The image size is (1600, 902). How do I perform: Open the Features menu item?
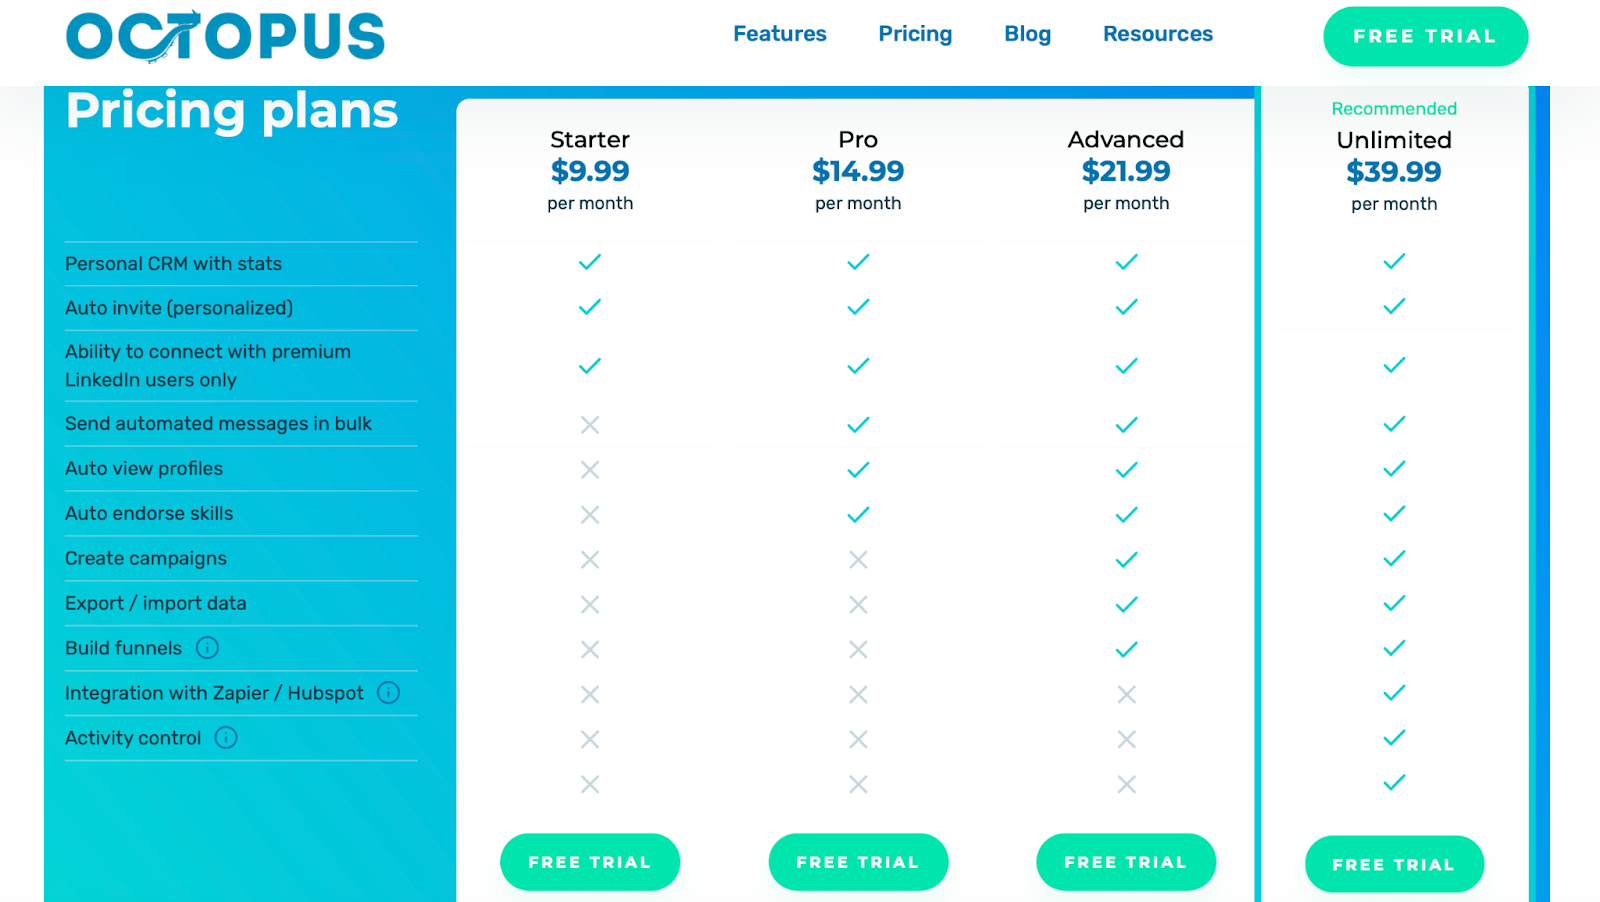[x=780, y=33]
